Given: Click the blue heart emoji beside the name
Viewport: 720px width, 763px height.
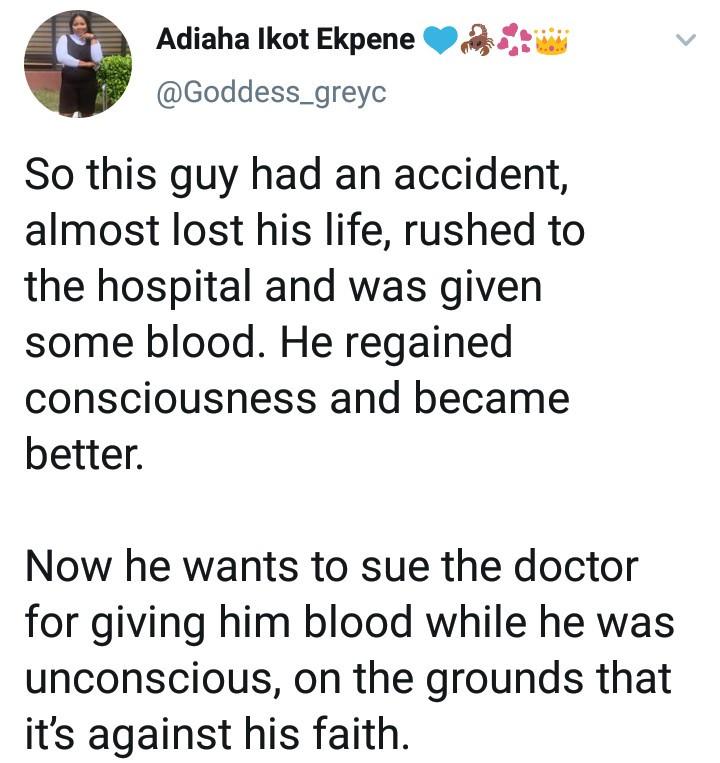Looking at the screenshot, I should (x=441, y=41).
